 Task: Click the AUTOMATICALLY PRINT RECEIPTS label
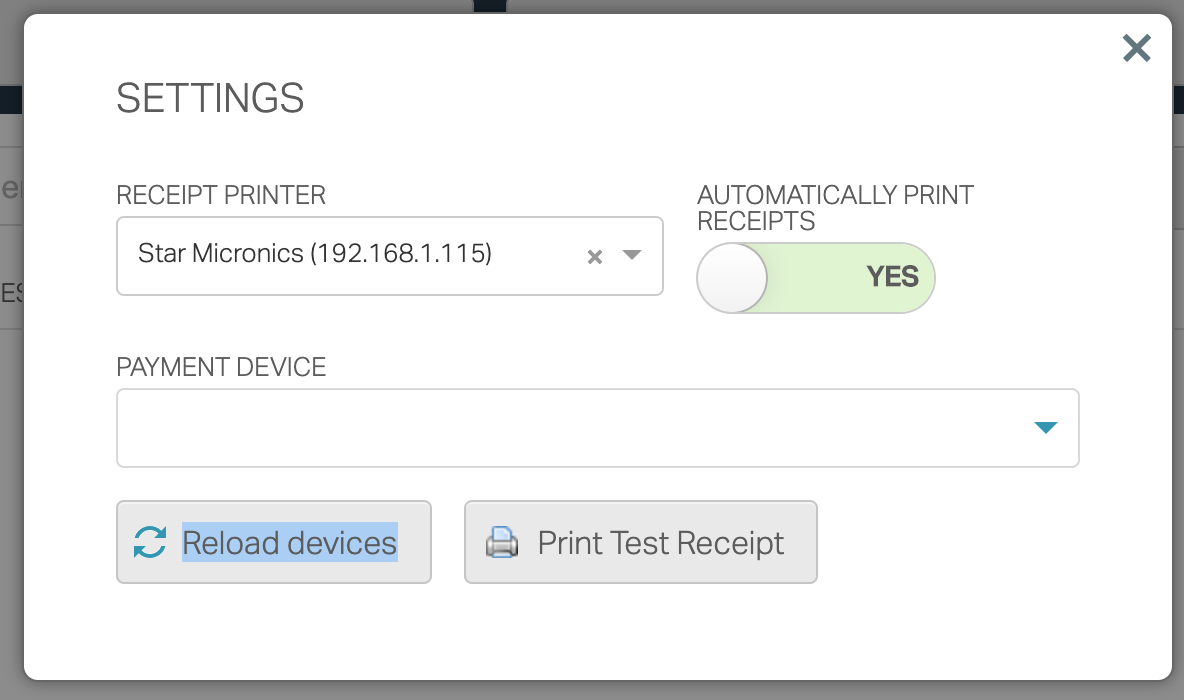pos(835,208)
